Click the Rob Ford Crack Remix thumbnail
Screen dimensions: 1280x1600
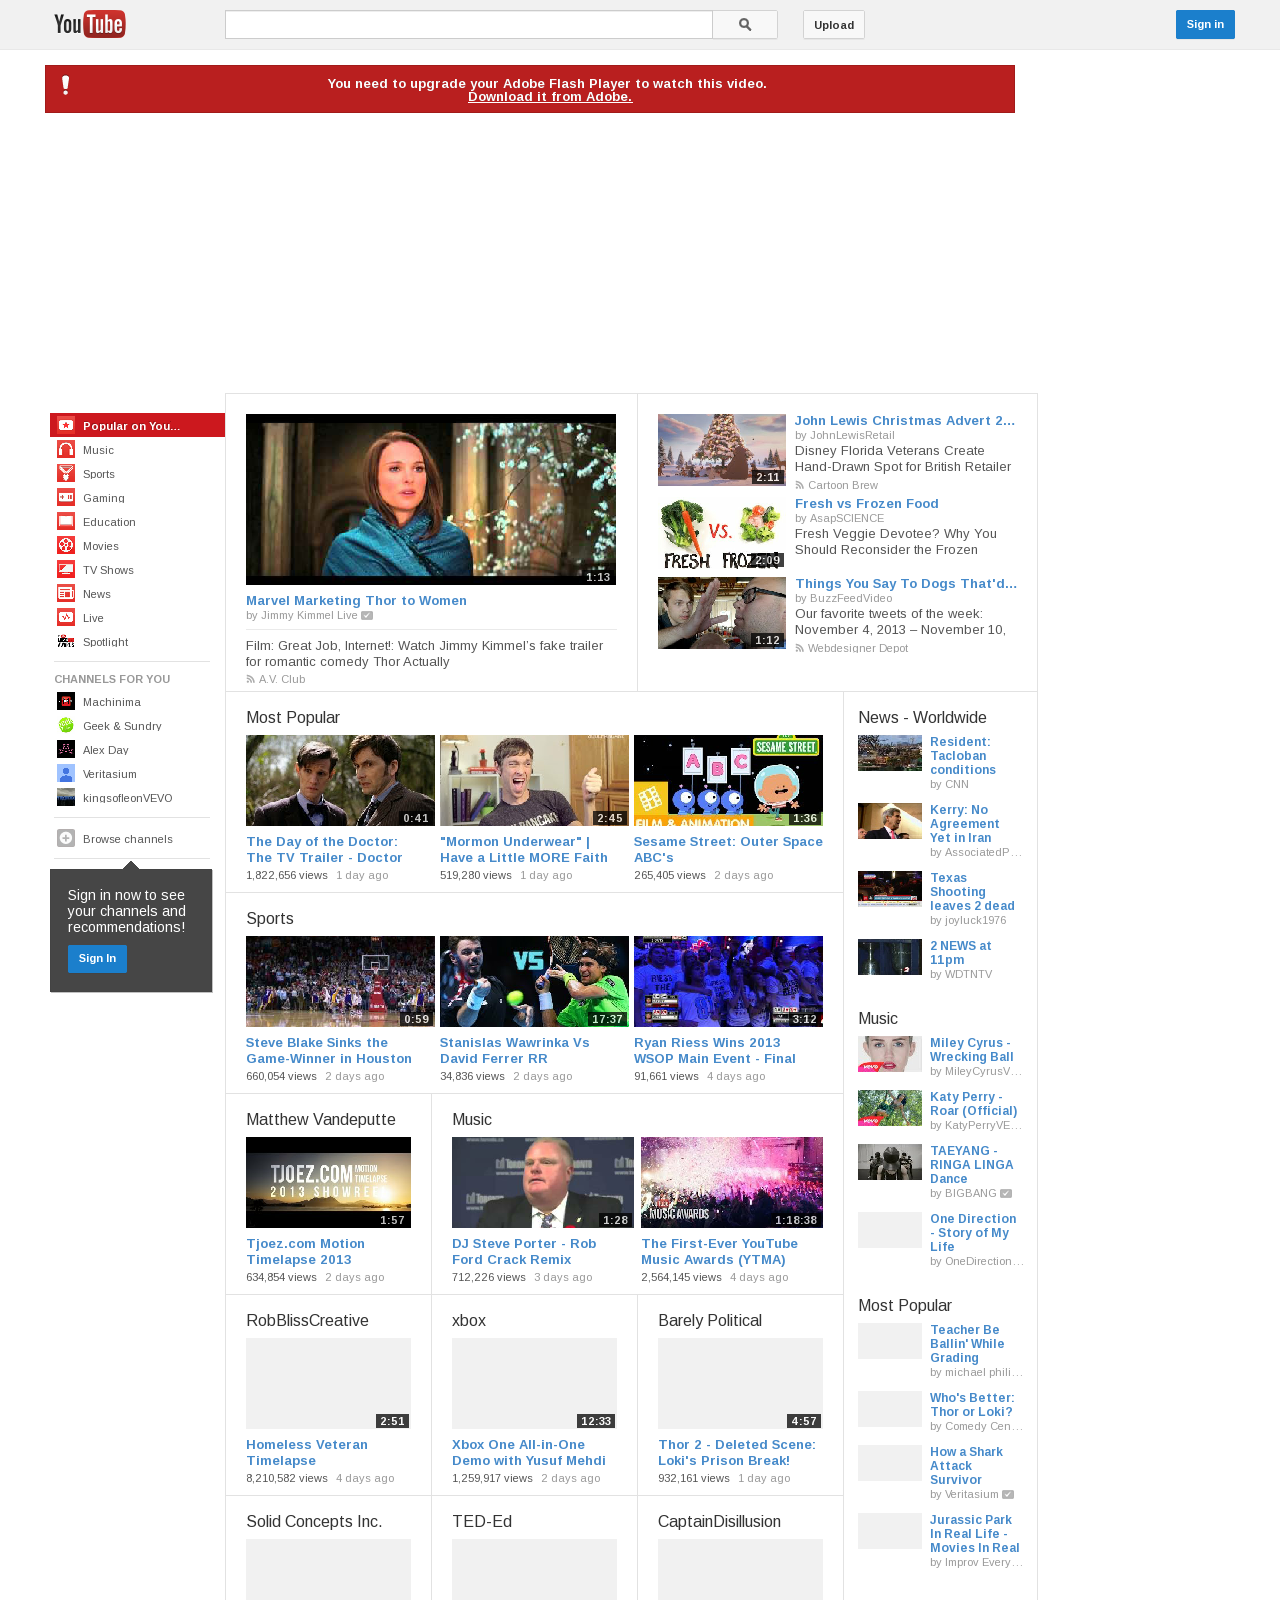tap(543, 1182)
